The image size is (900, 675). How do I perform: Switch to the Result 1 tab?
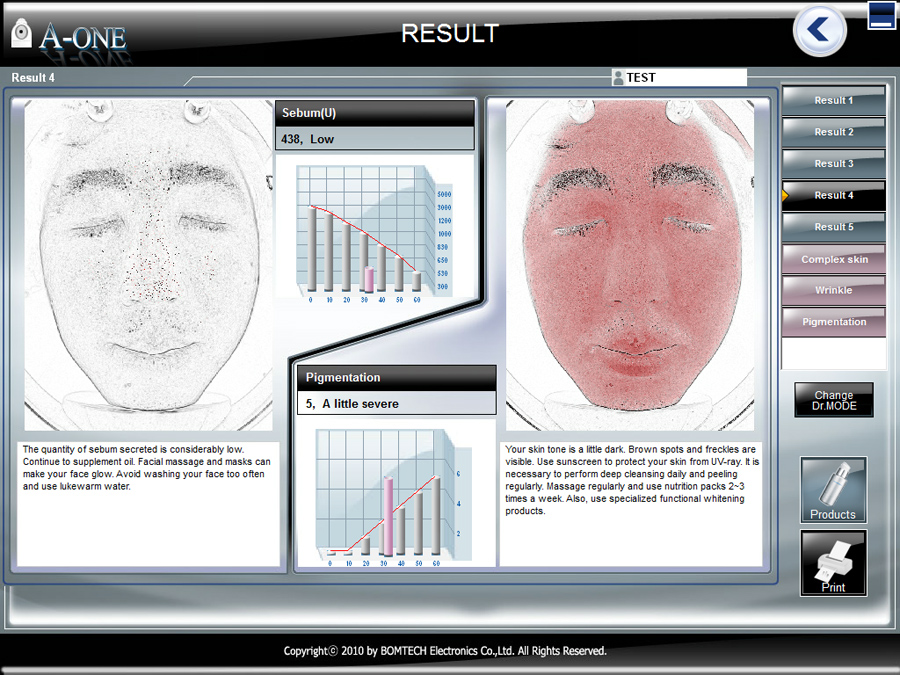tap(833, 100)
